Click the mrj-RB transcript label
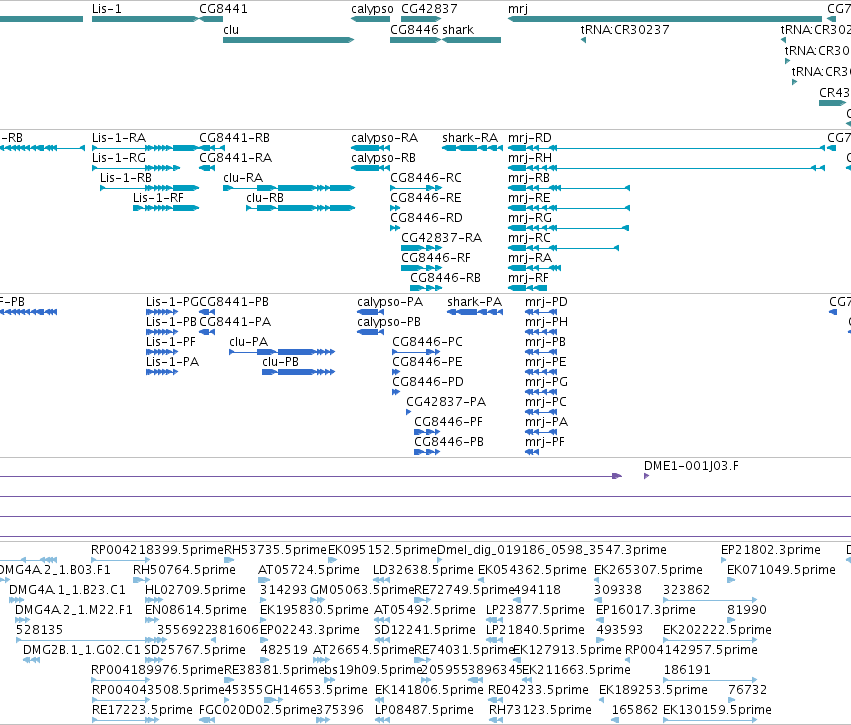The image size is (851, 725). [529, 178]
